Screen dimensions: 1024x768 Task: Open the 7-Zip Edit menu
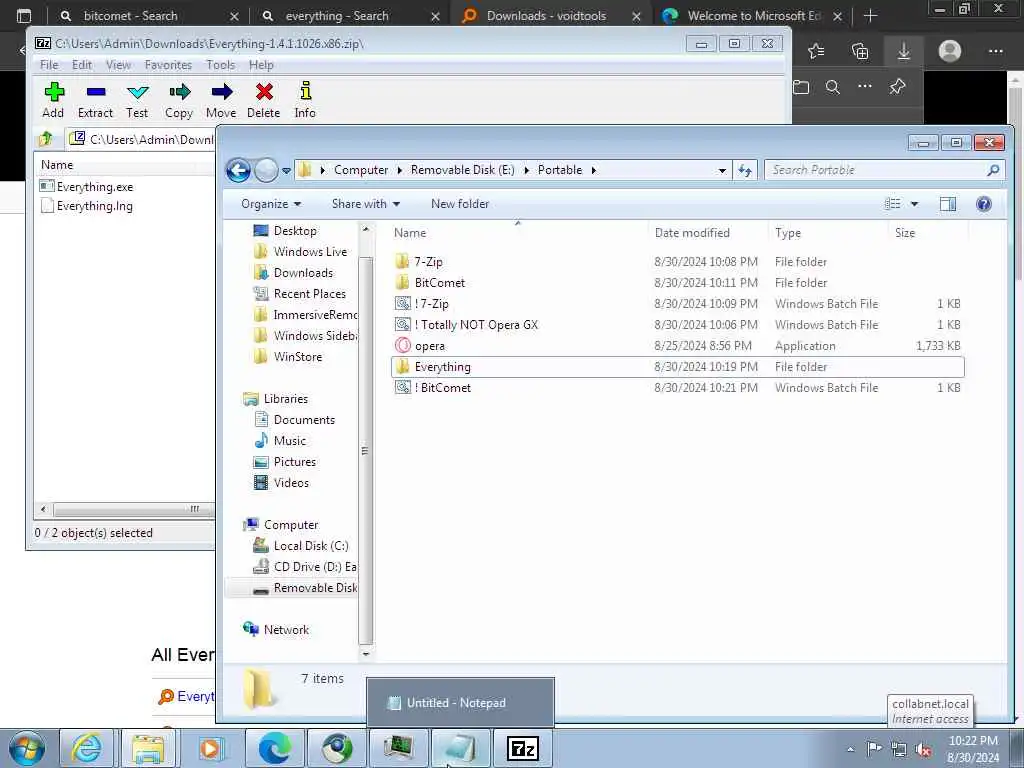tap(82, 65)
